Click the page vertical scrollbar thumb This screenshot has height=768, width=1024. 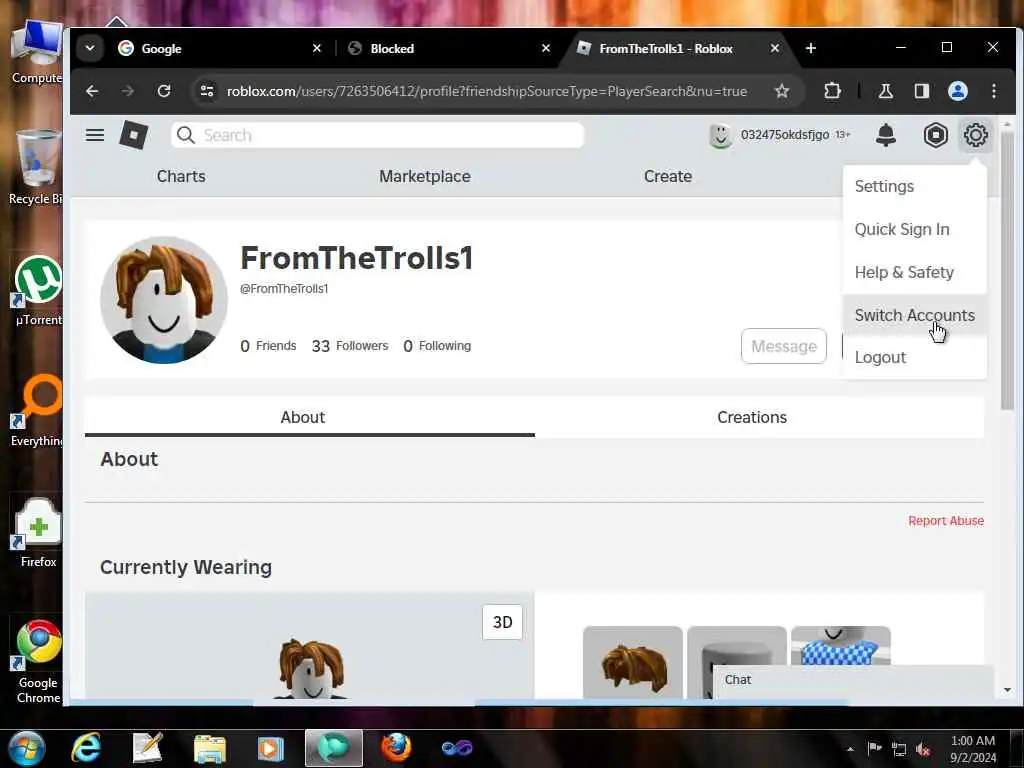1007,270
